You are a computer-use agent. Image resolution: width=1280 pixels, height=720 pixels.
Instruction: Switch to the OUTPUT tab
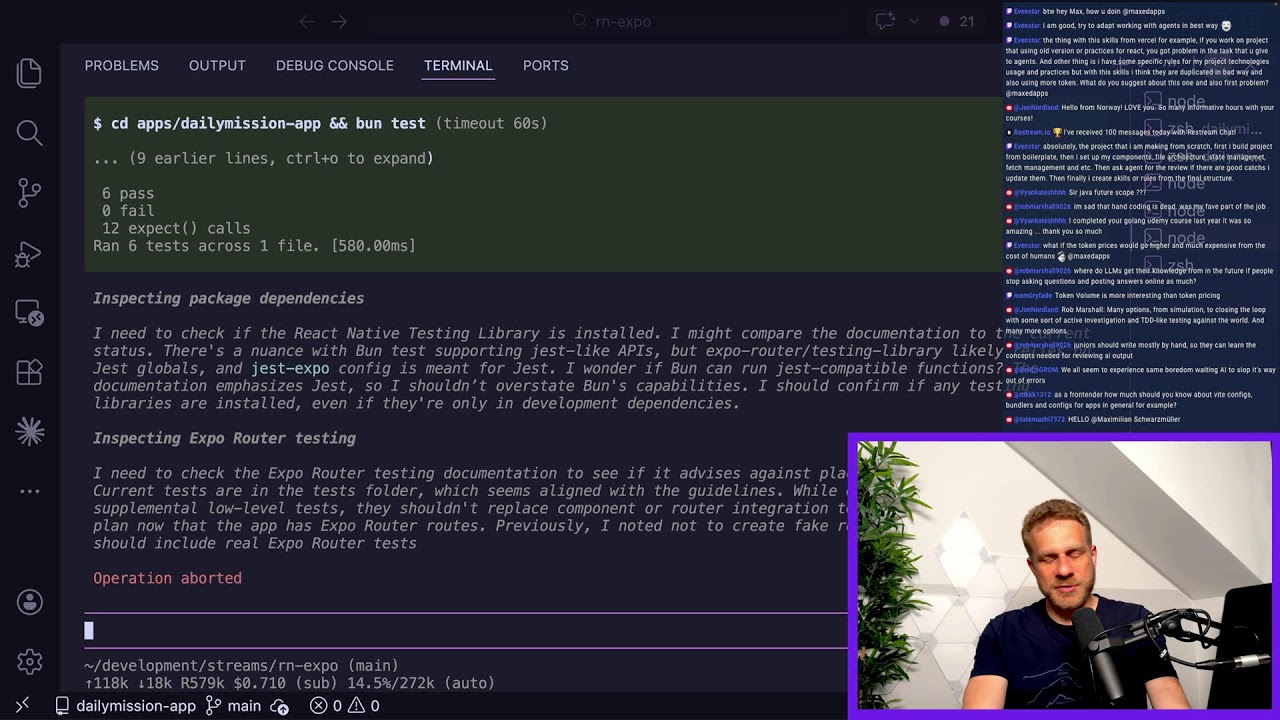217,65
